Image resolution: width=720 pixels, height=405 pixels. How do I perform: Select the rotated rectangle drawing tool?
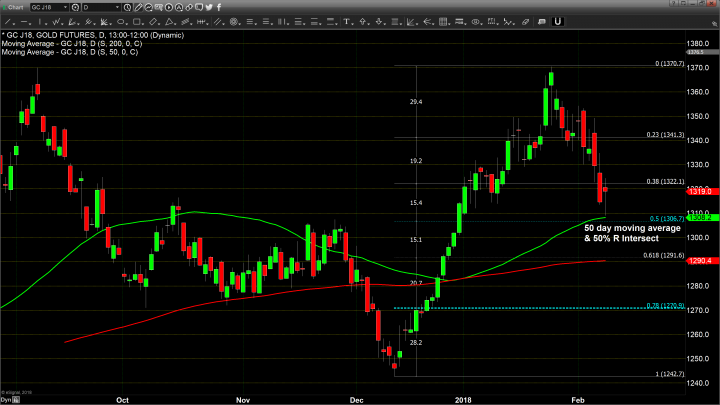tap(153, 22)
